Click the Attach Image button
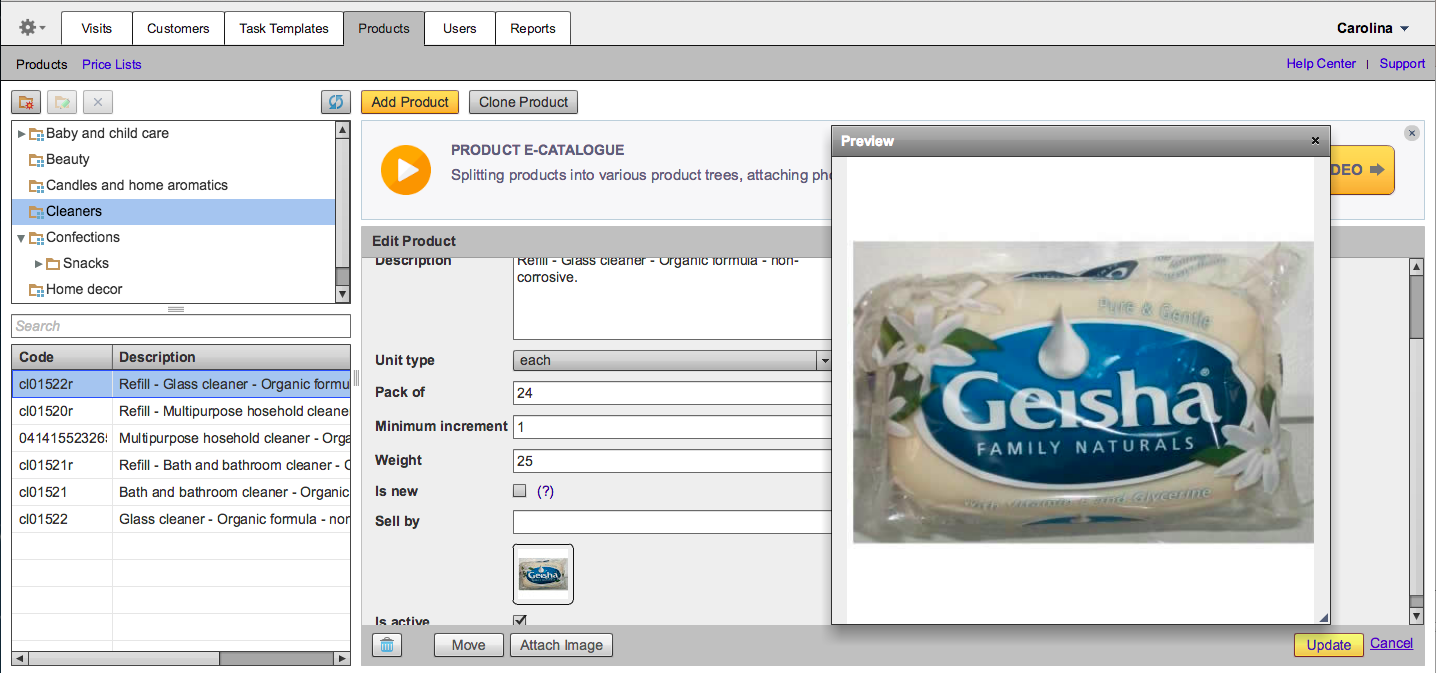The height and width of the screenshot is (673, 1436). point(562,645)
